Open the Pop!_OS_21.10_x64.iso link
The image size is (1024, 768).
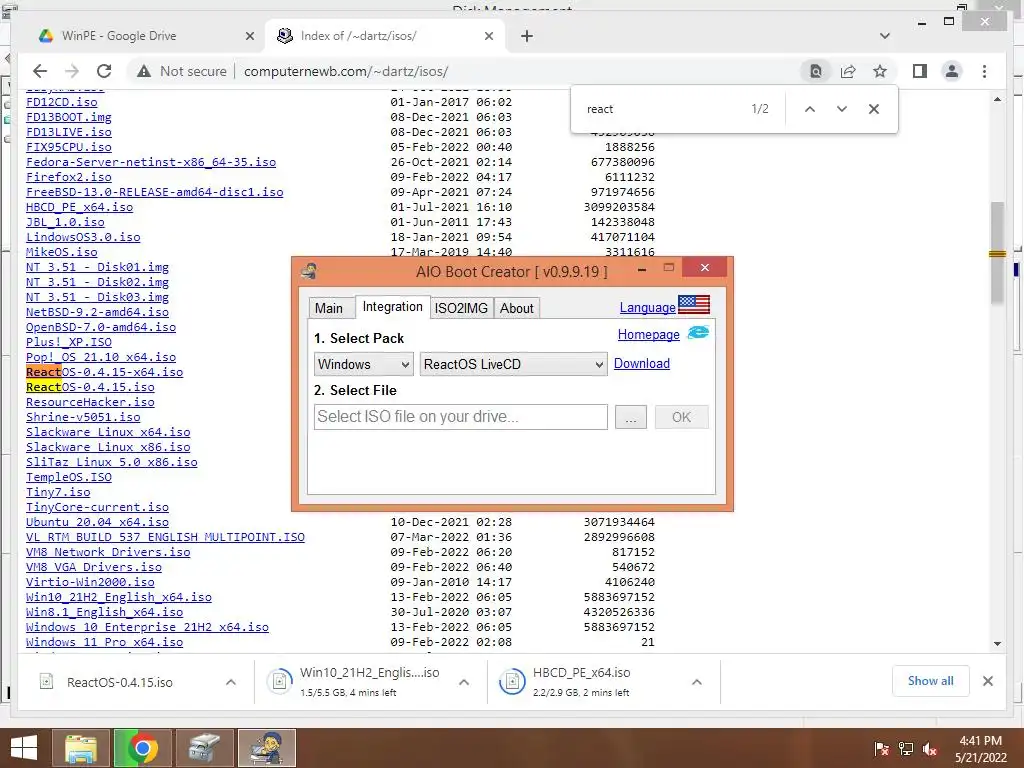(x=101, y=357)
